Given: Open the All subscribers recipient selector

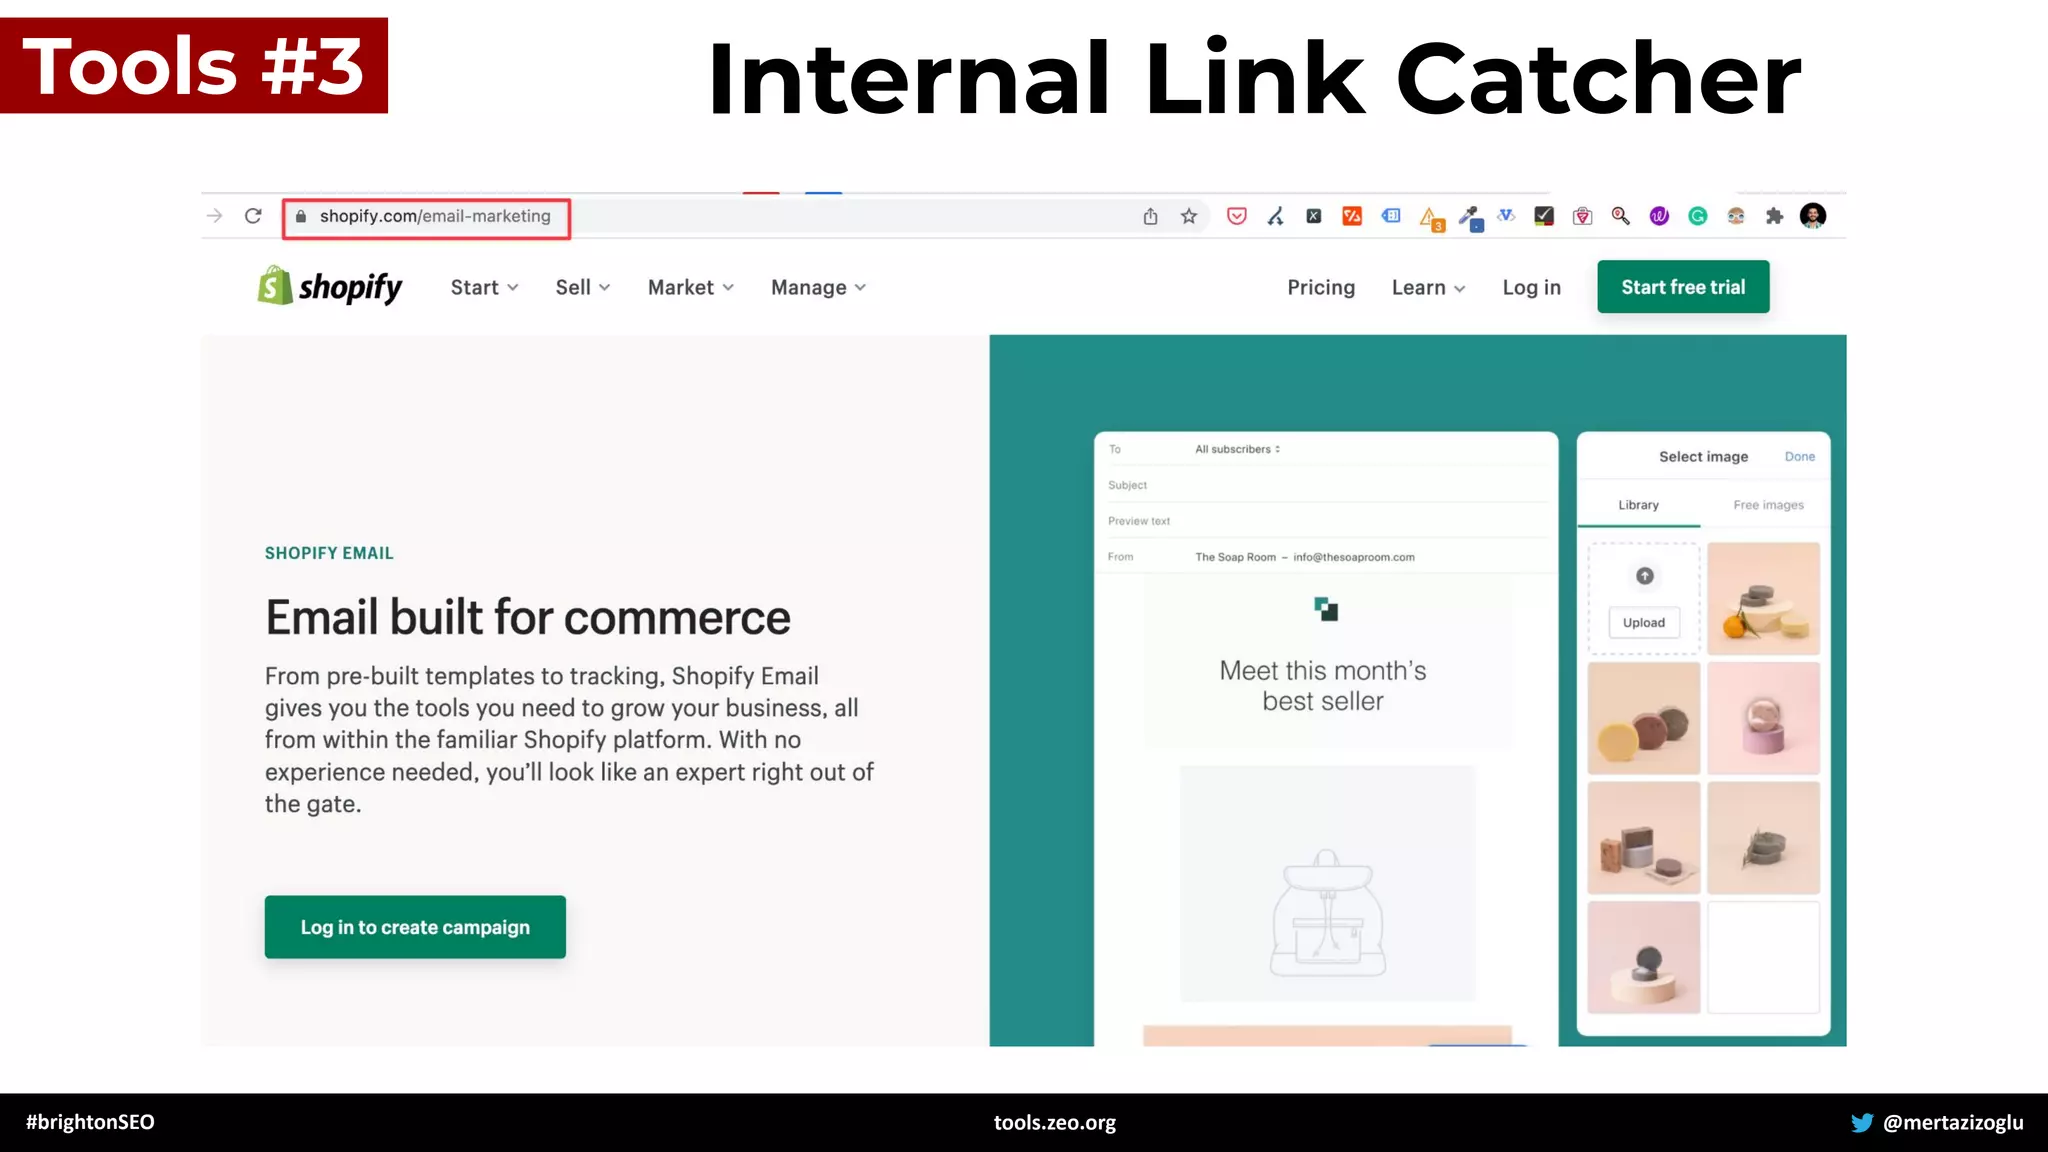Looking at the screenshot, I should 1238,449.
